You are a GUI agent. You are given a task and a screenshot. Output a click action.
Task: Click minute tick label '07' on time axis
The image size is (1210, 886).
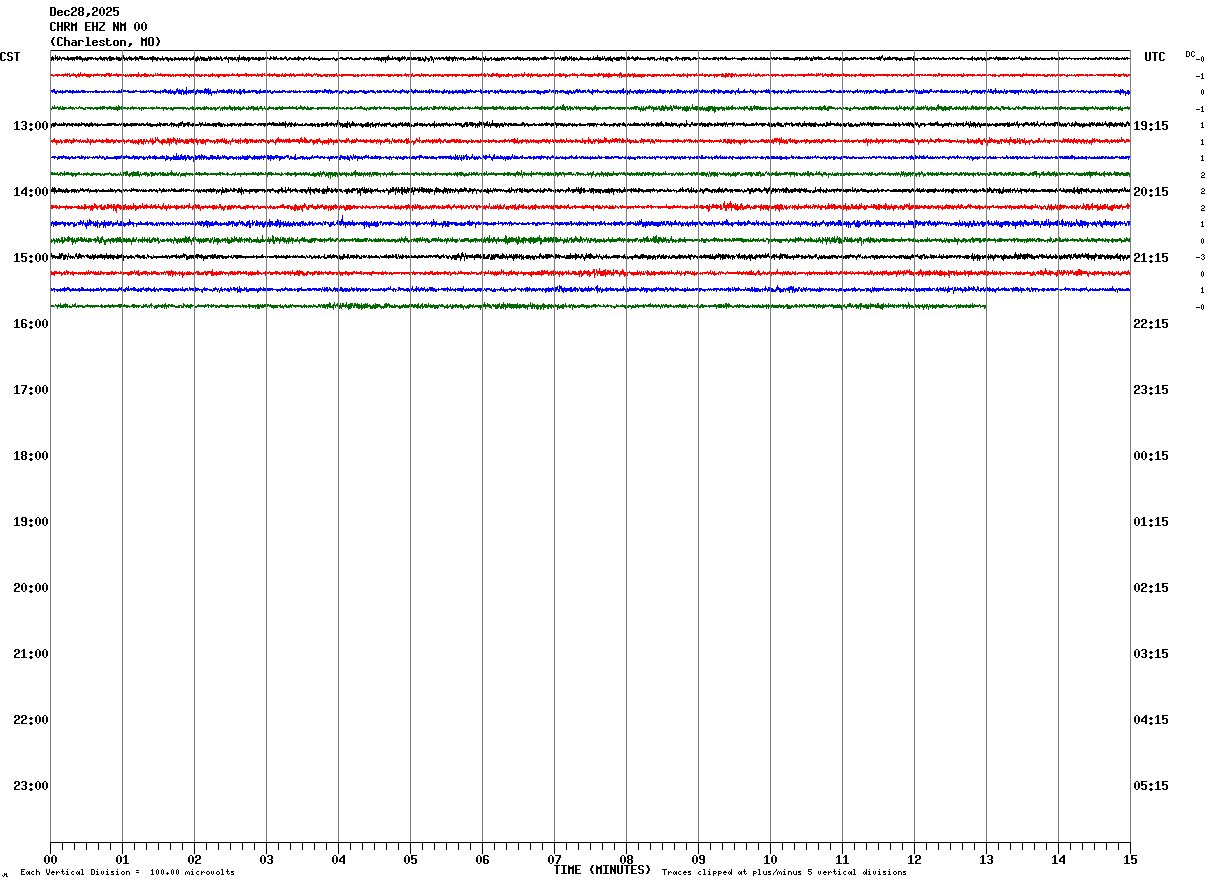pos(554,860)
